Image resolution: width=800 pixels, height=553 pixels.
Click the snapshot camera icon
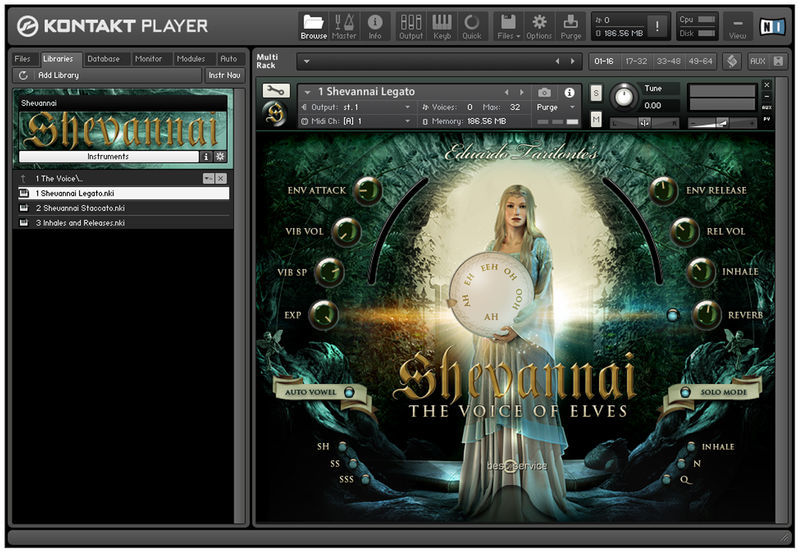coord(544,92)
